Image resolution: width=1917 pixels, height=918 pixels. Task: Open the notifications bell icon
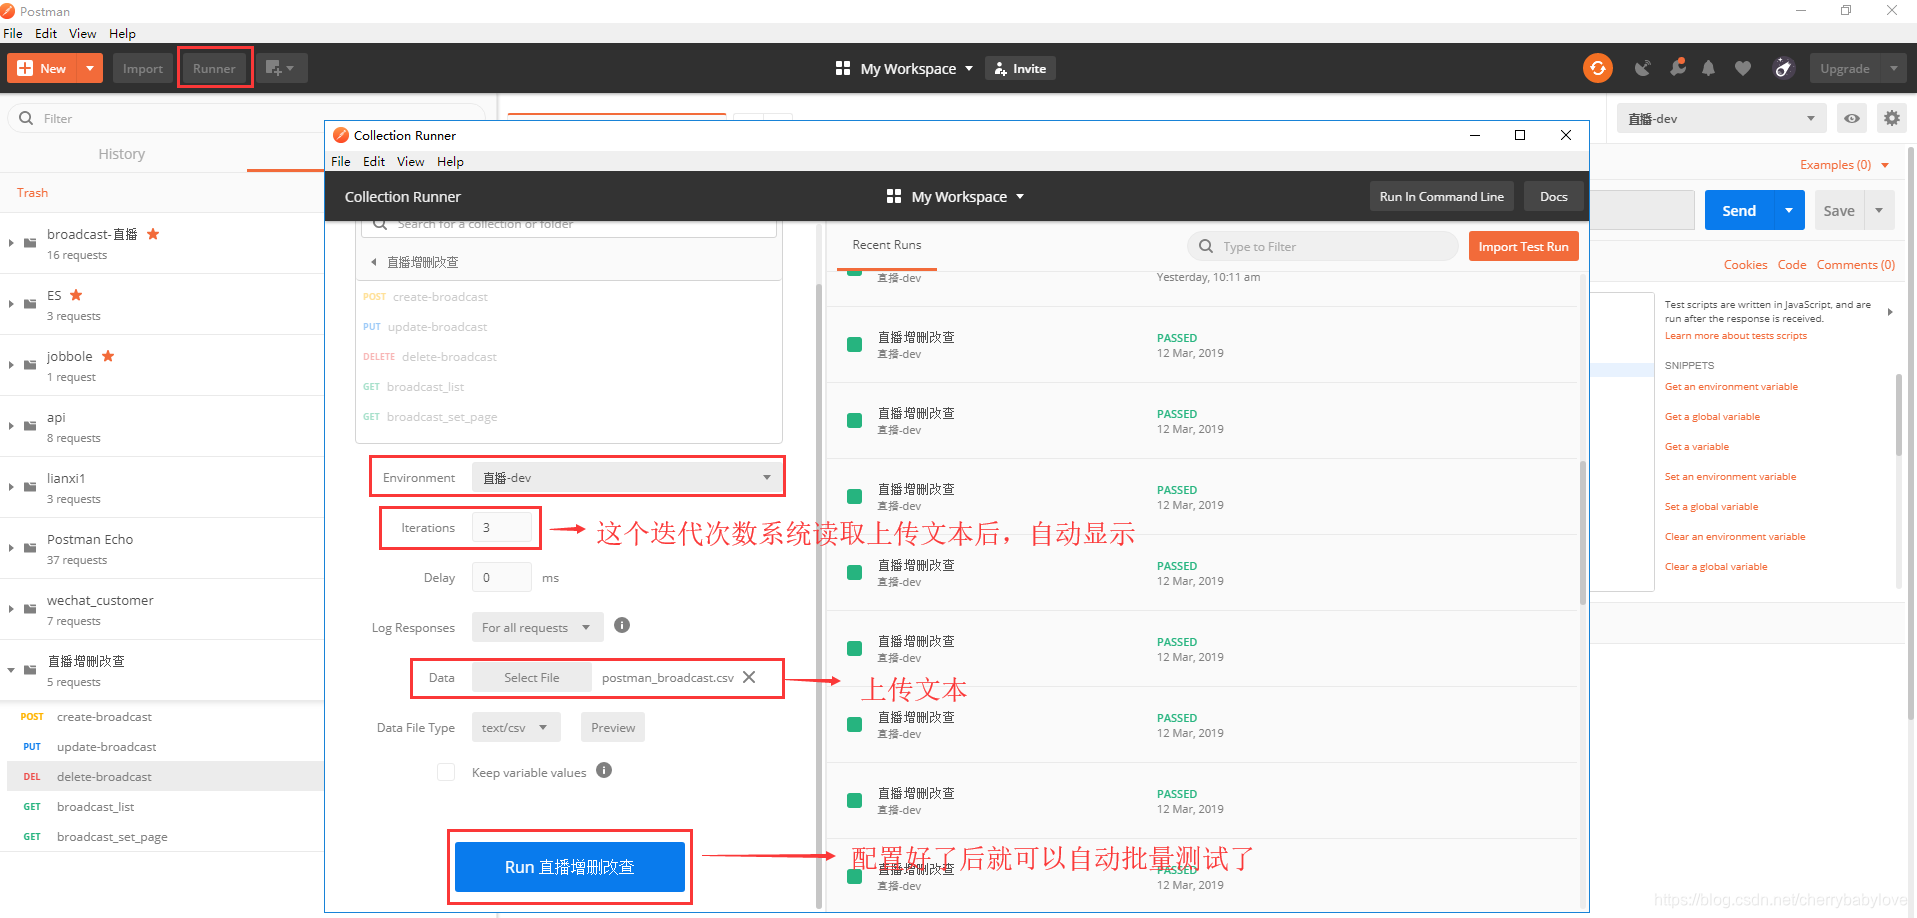click(1708, 68)
